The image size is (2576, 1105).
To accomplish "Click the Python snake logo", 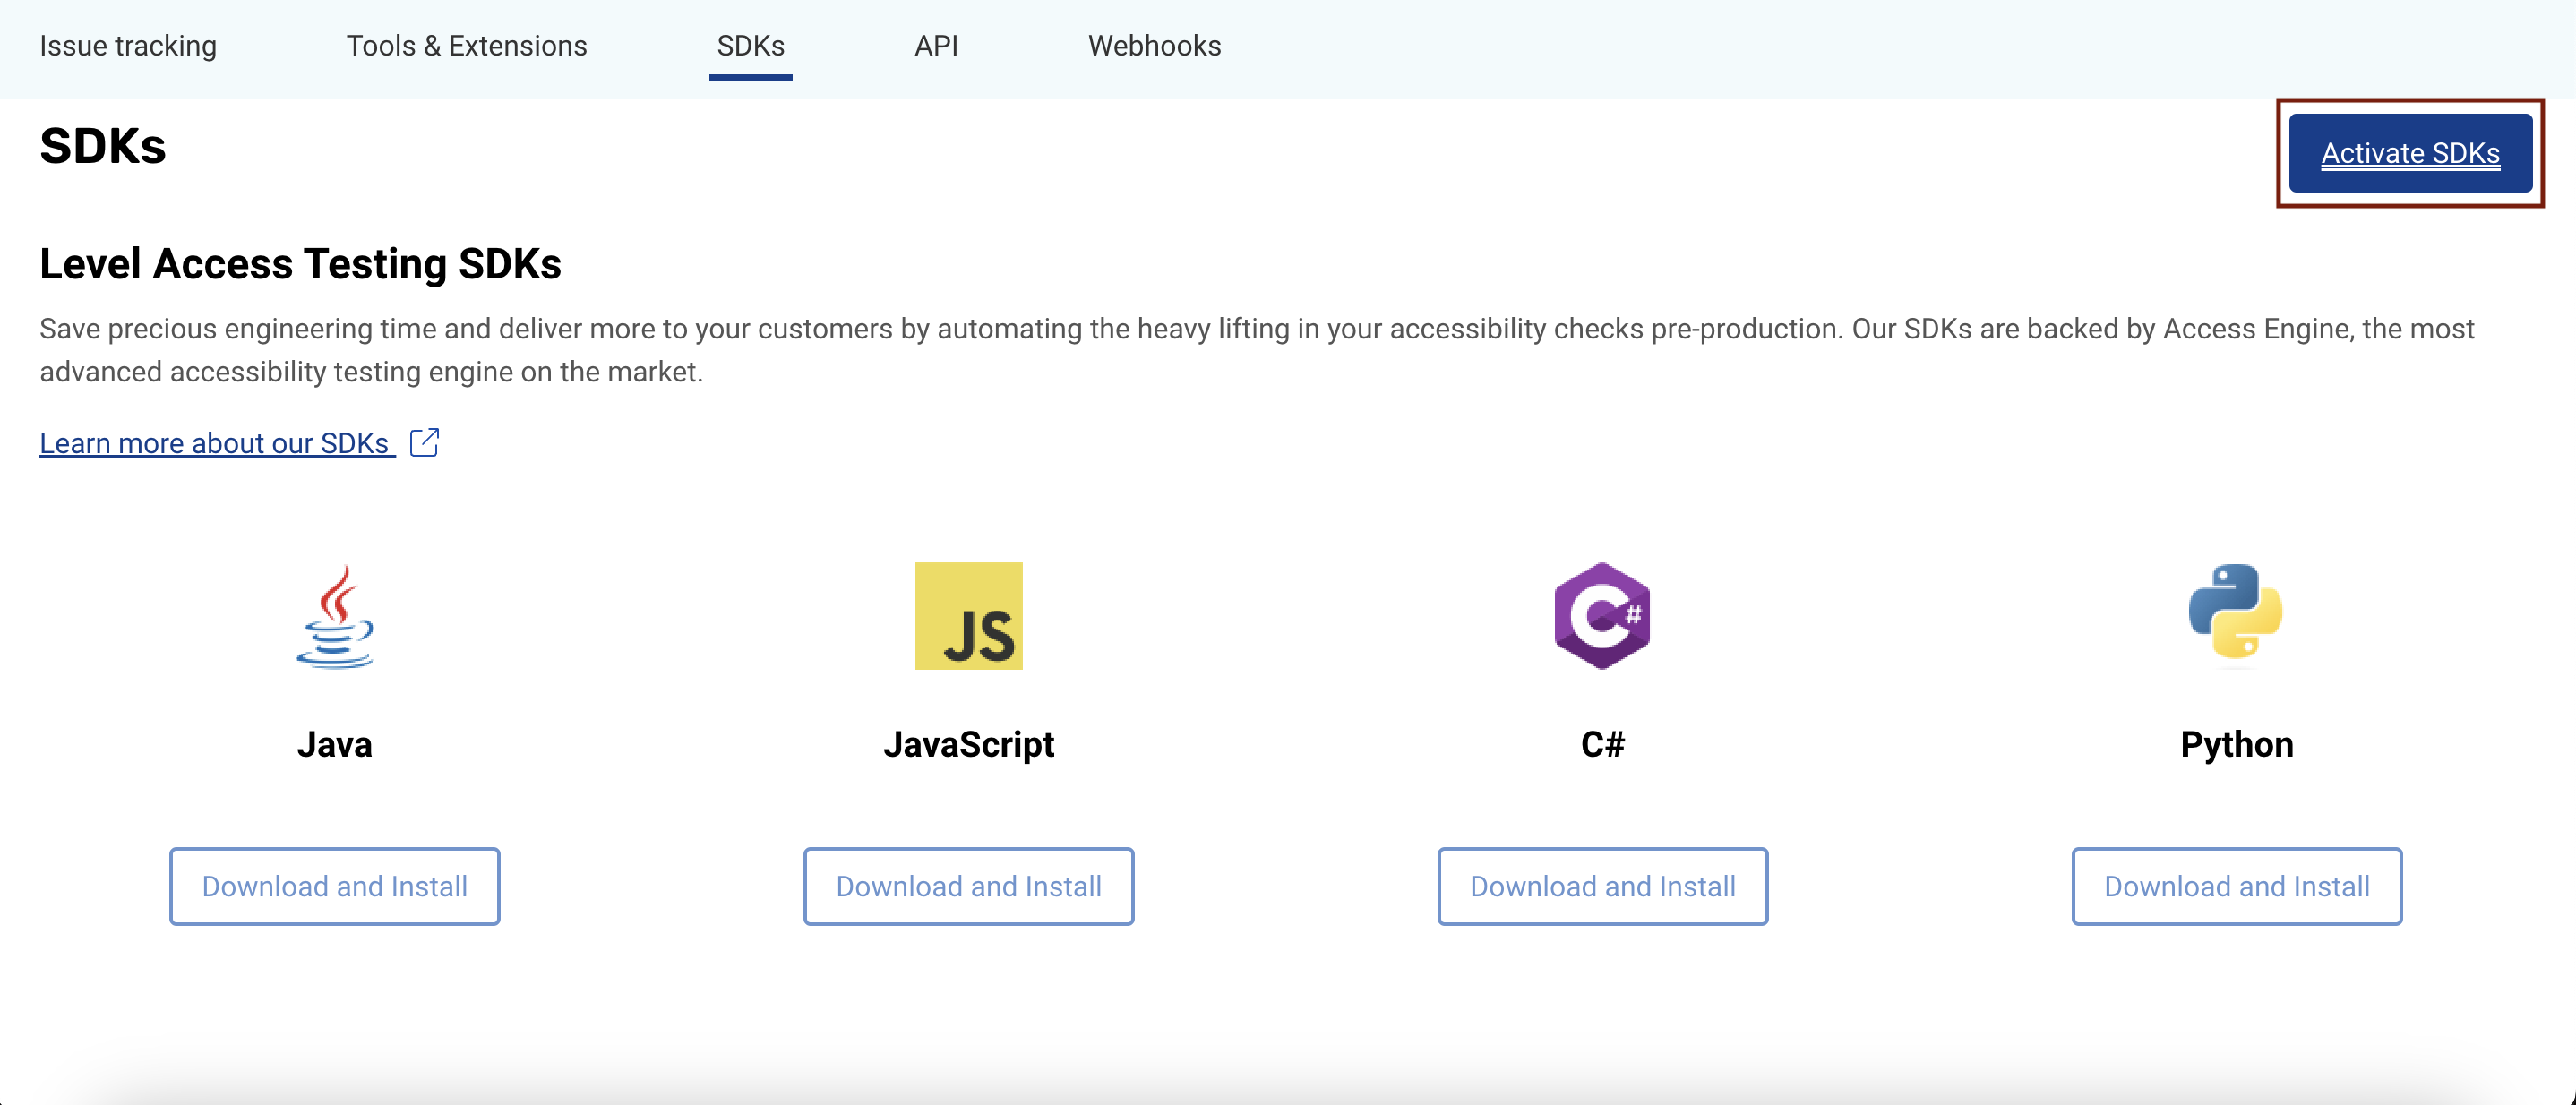I will click(x=2235, y=613).
